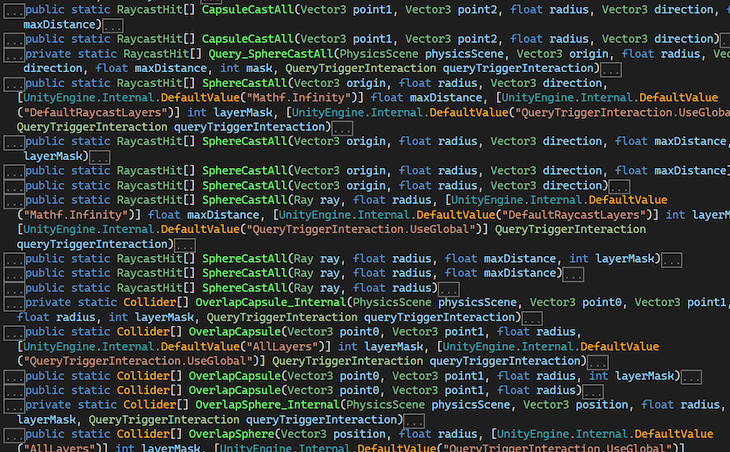
Task: Expand left fold box beside Query_SphereCastAll
Action: point(14,55)
